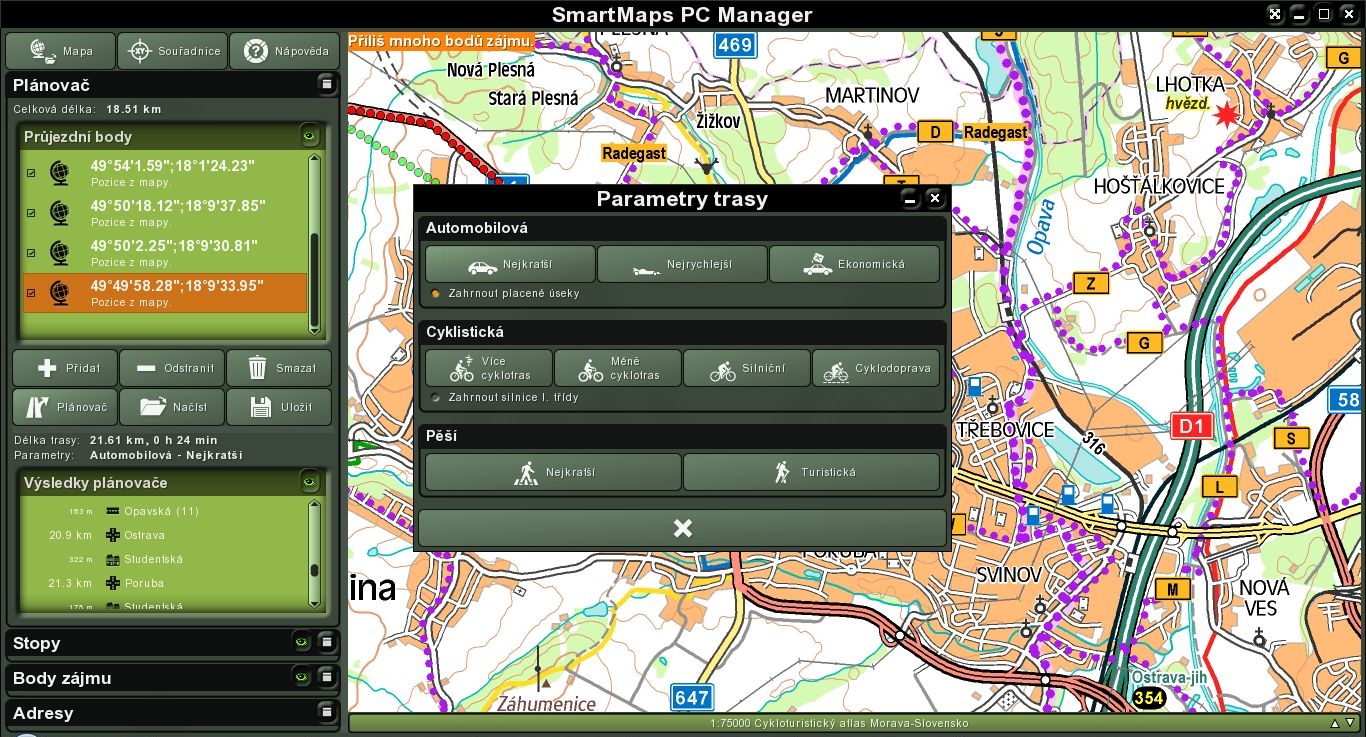Choose Turistická hiking route
Viewport: 1366px width, 737px height.
pyautogui.click(x=811, y=472)
